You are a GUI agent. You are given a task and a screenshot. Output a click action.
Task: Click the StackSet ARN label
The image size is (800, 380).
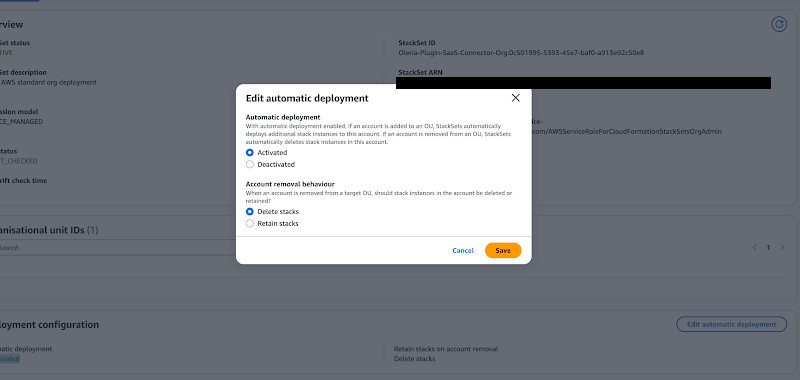click(x=420, y=72)
